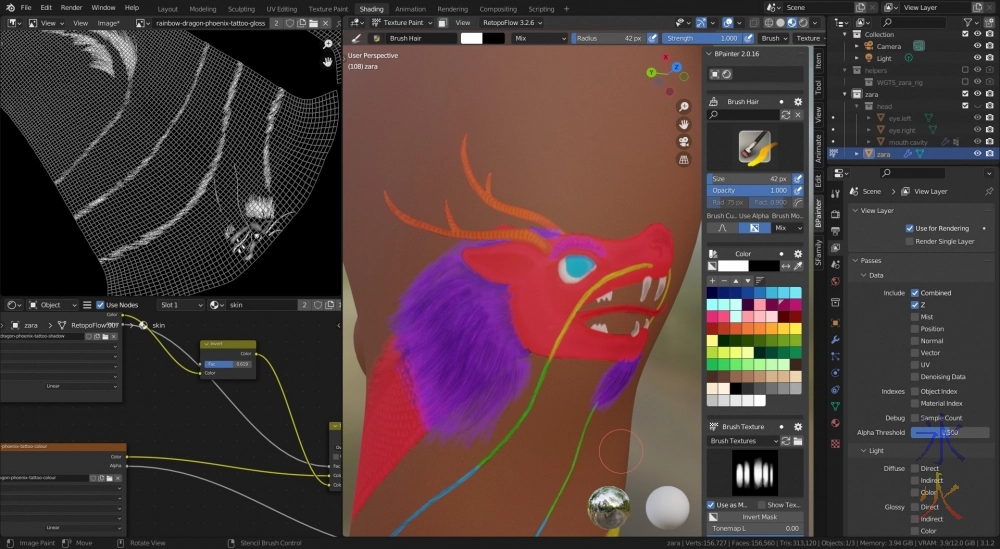Uncheck Use for Rendering

pos(909,228)
